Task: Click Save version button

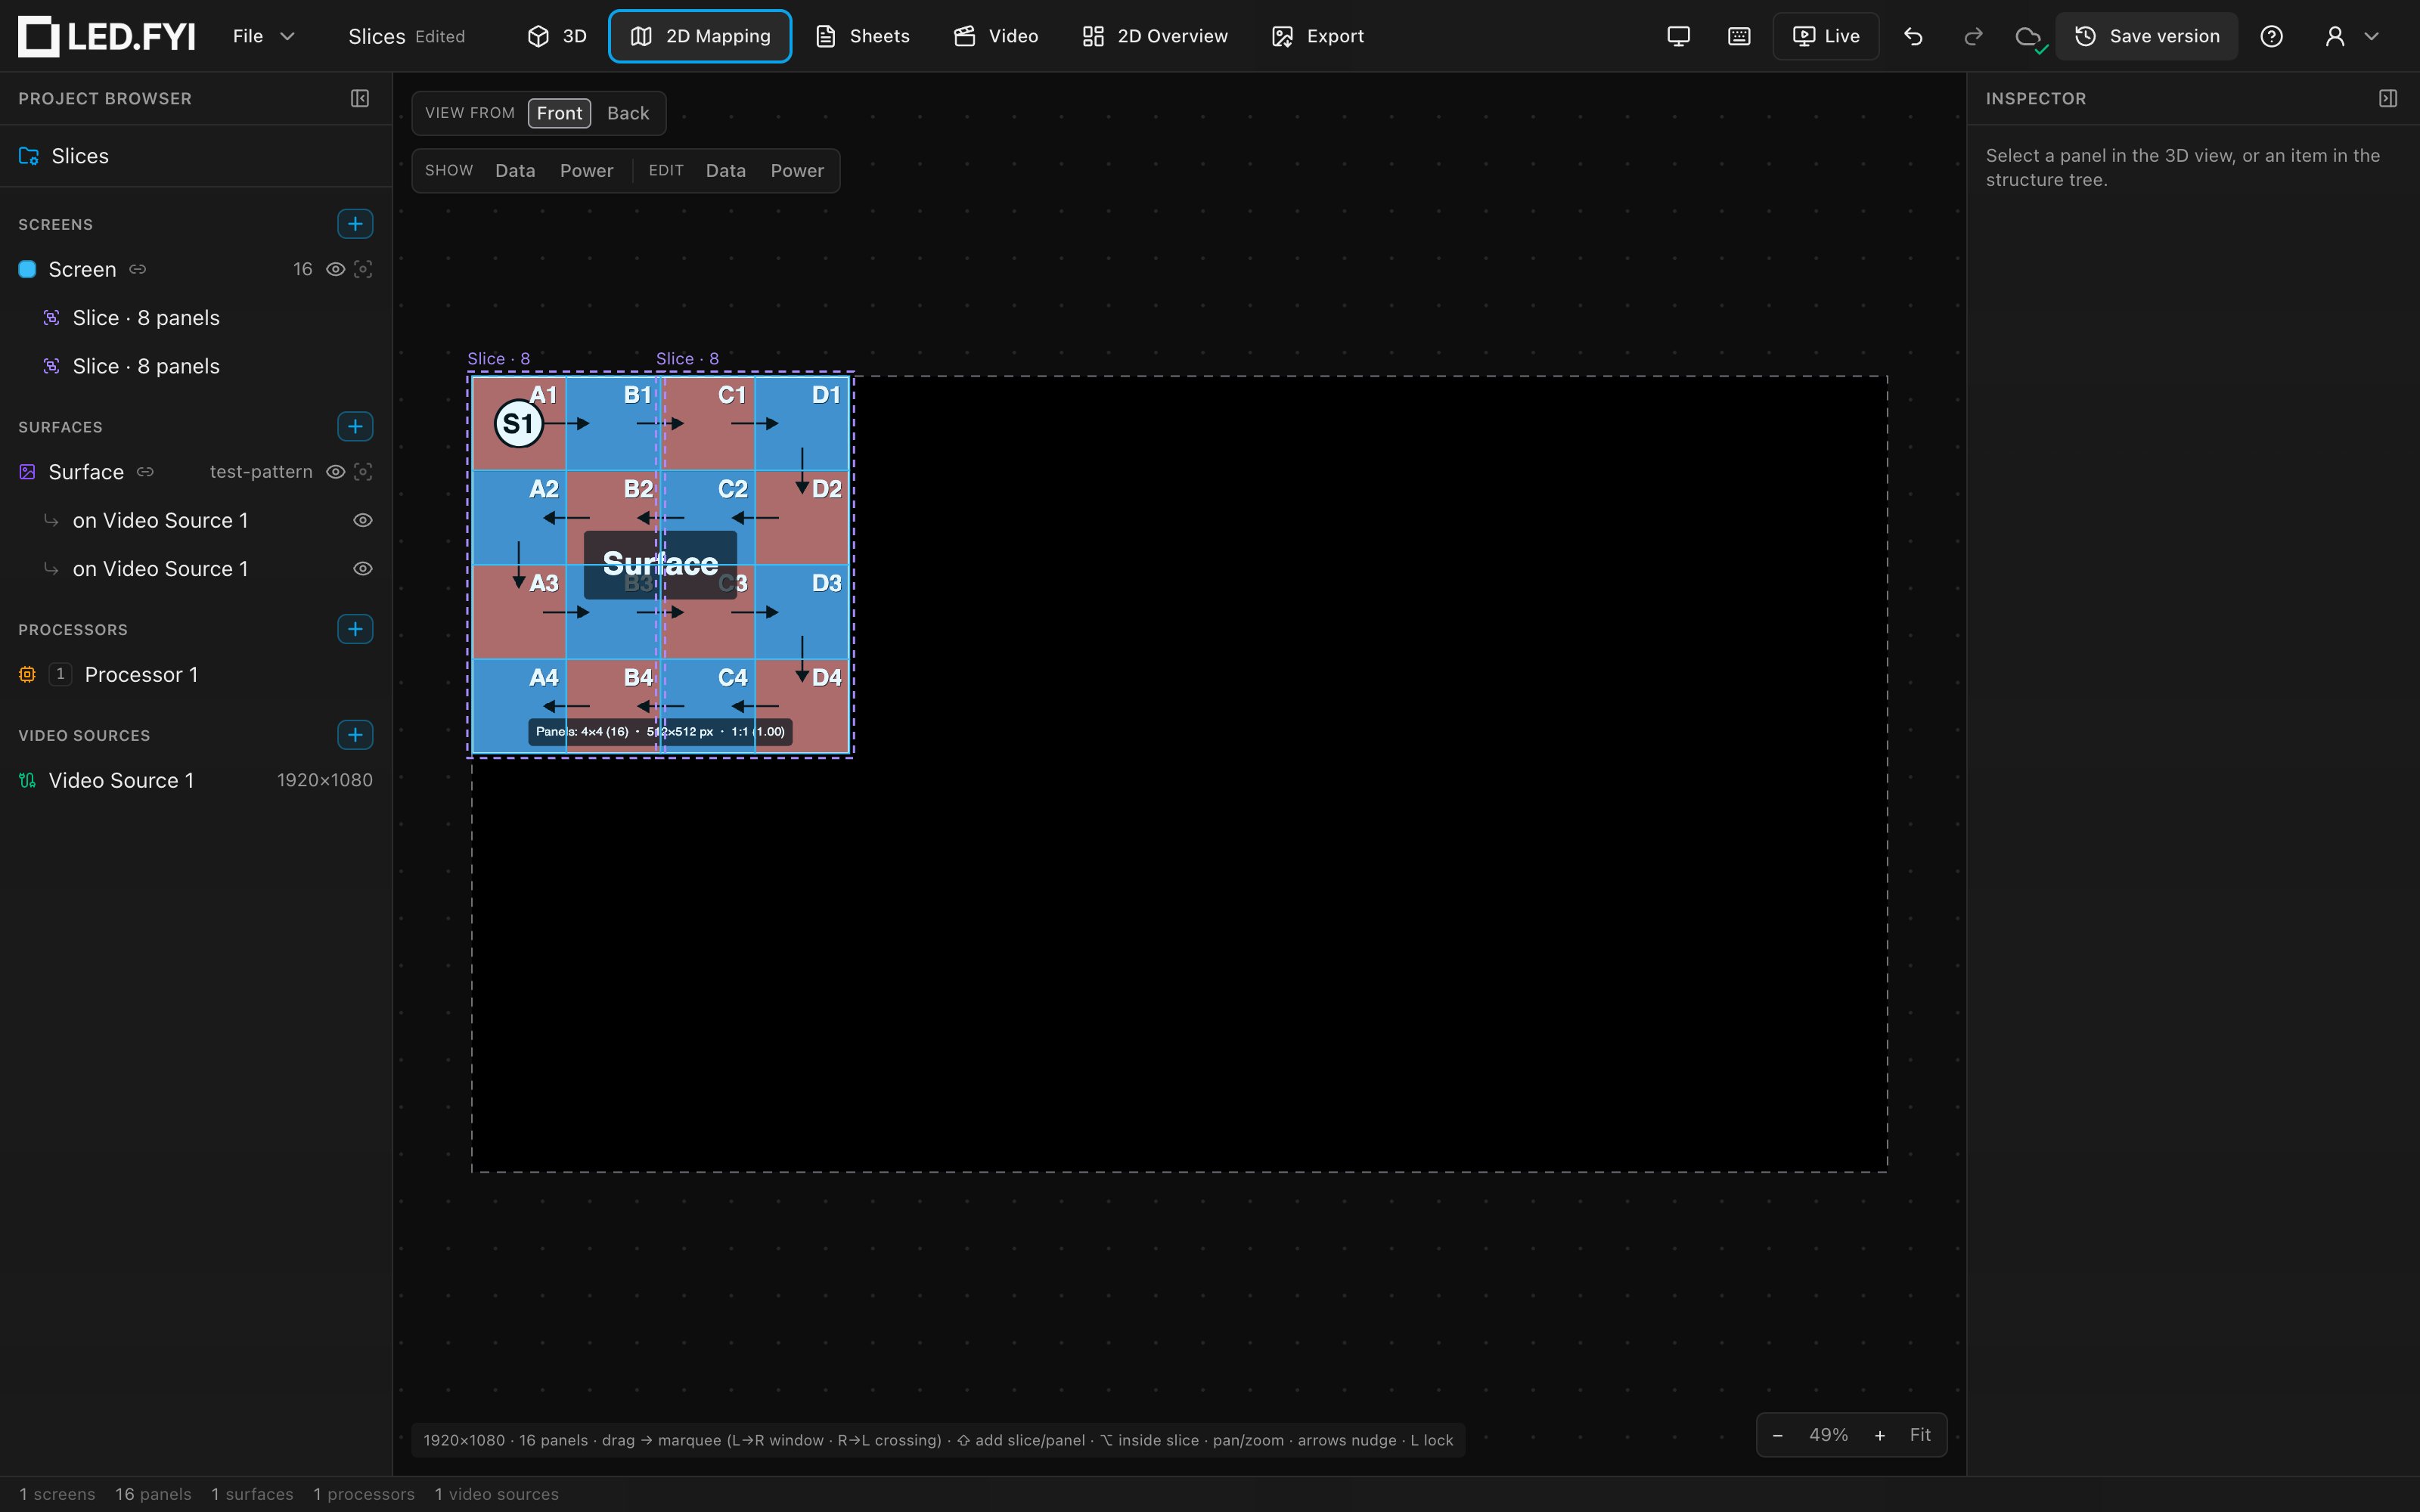Action: (2147, 36)
